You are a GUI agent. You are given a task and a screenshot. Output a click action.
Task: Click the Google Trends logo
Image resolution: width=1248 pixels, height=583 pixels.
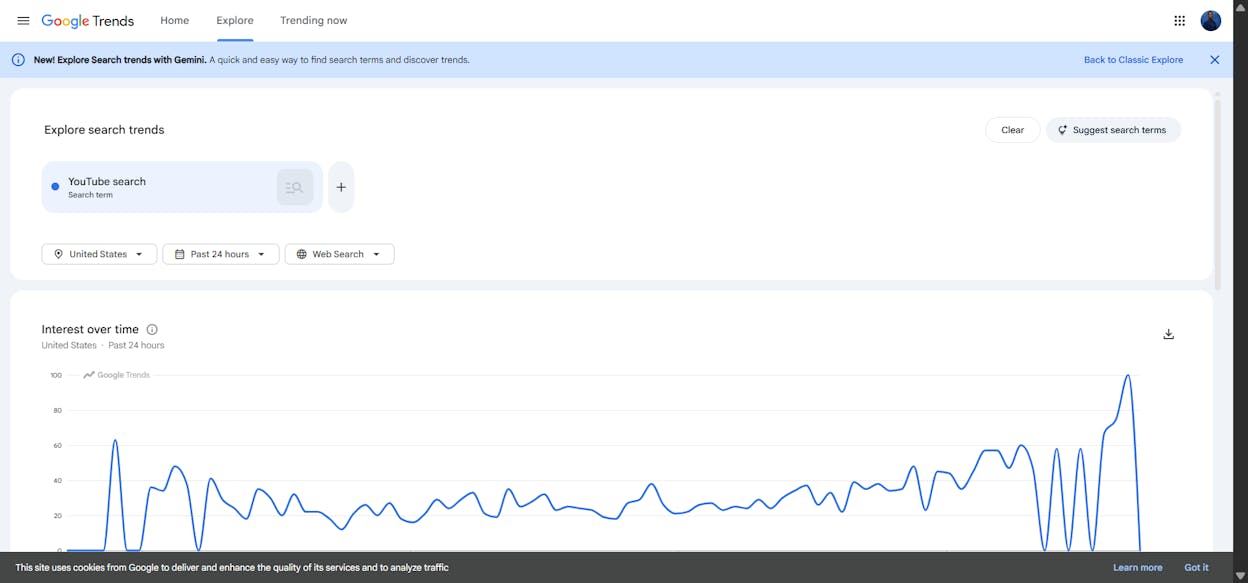click(x=88, y=20)
